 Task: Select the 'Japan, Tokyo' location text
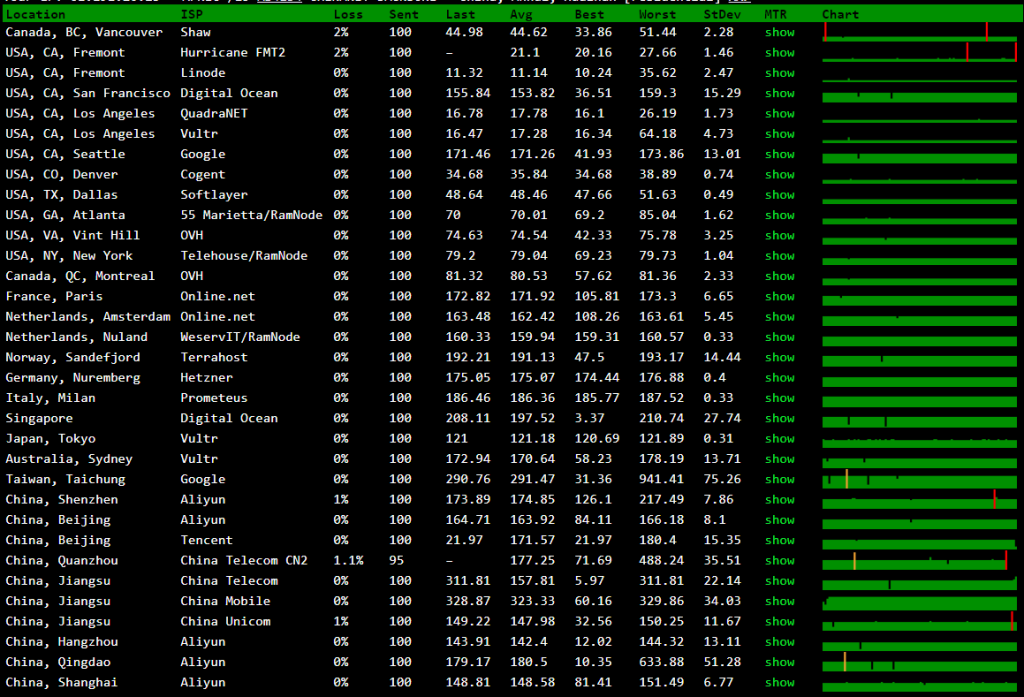(50, 438)
